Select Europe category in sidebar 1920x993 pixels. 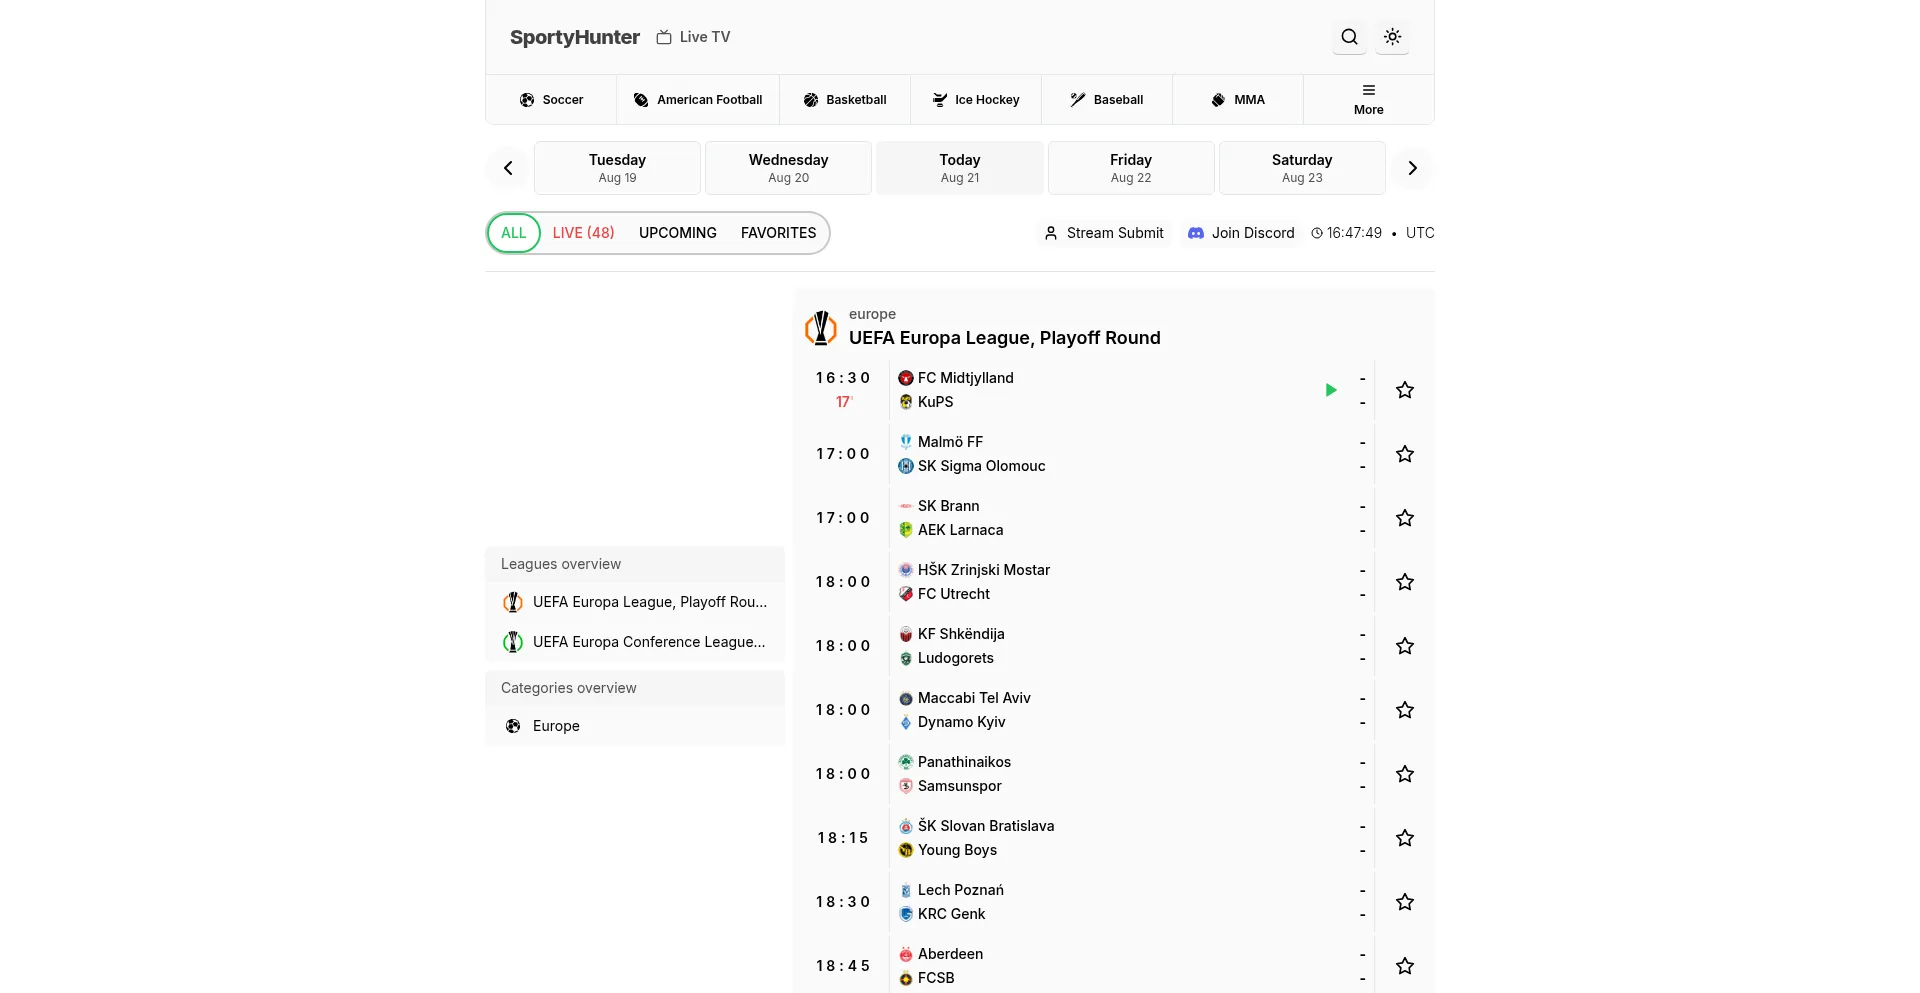click(635, 726)
